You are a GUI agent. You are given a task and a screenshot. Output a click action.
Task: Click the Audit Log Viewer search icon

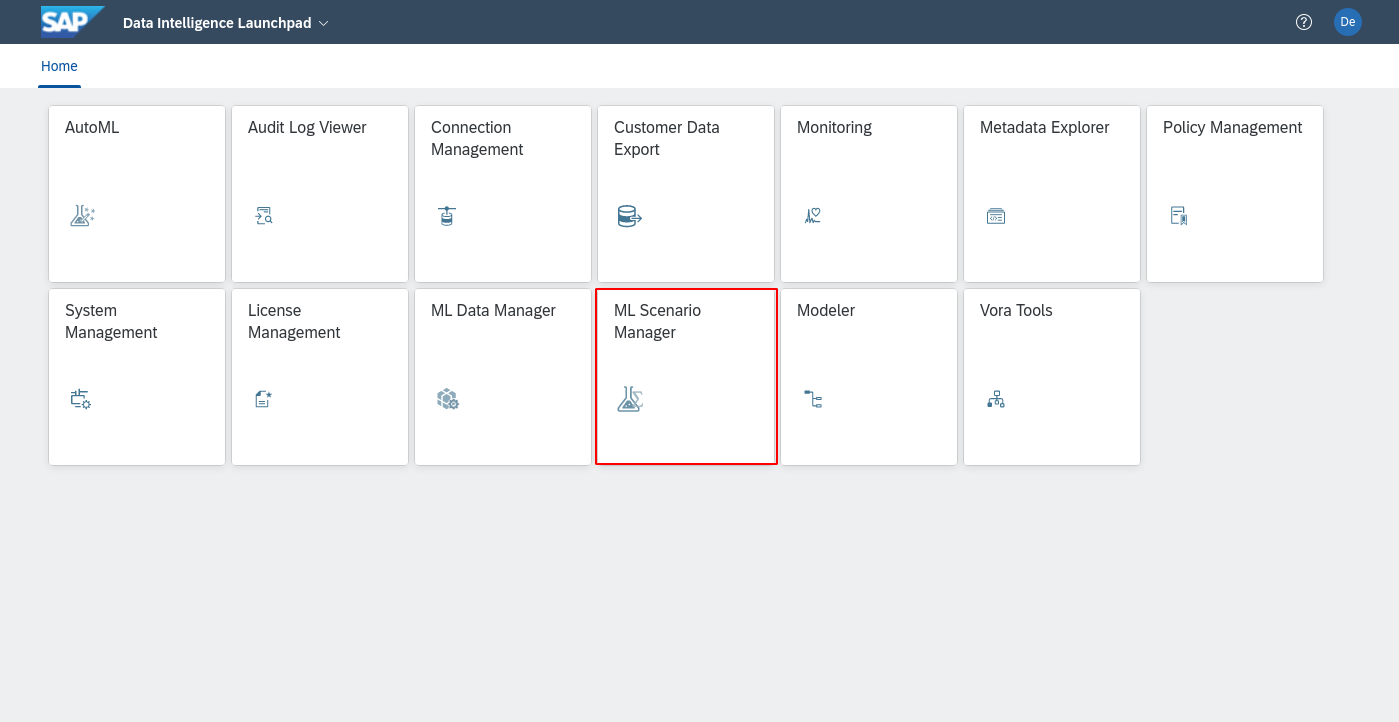click(264, 215)
